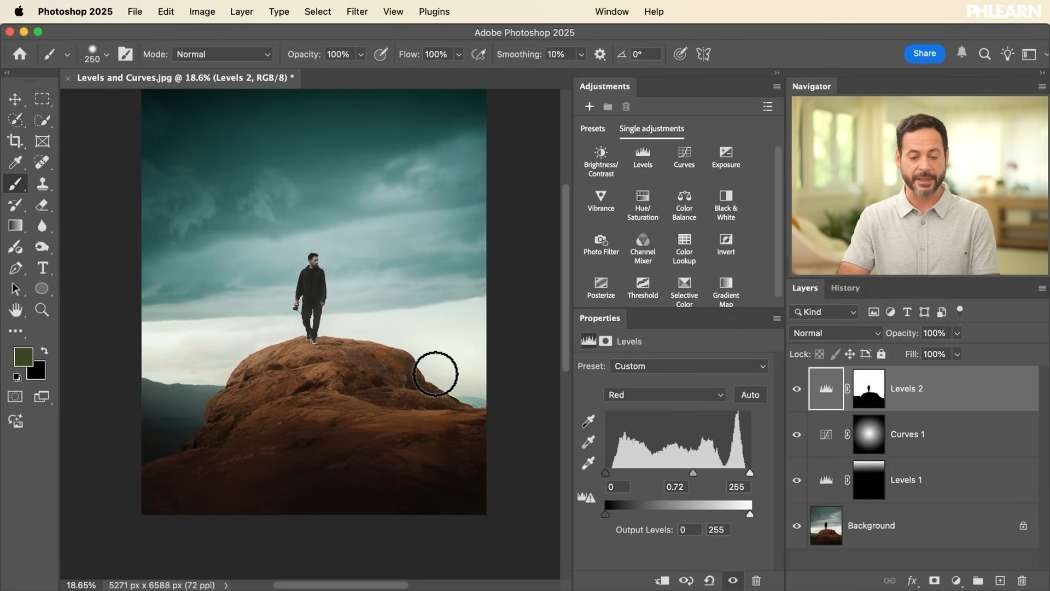Add a Hue/Saturation adjustment
This screenshot has height=591, width=1050.
(x=642, y=205)
